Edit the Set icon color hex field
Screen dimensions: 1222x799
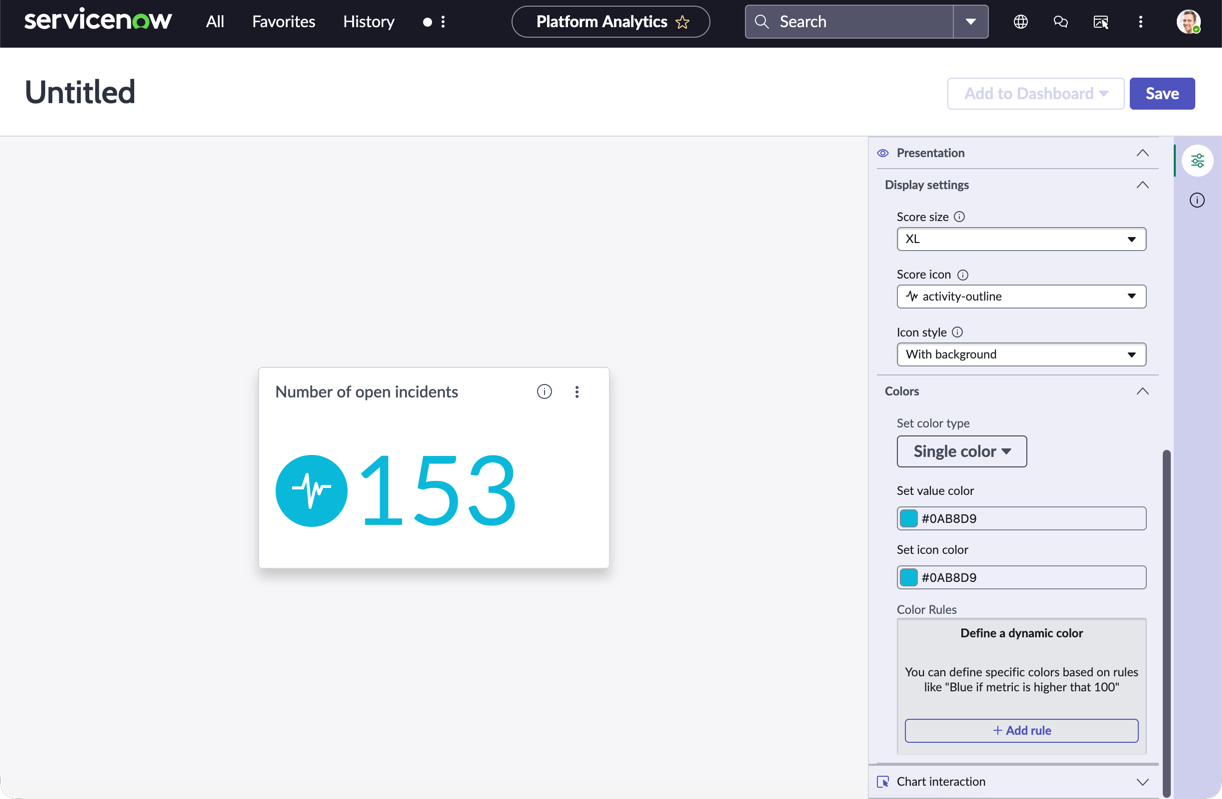(1021, 577)
